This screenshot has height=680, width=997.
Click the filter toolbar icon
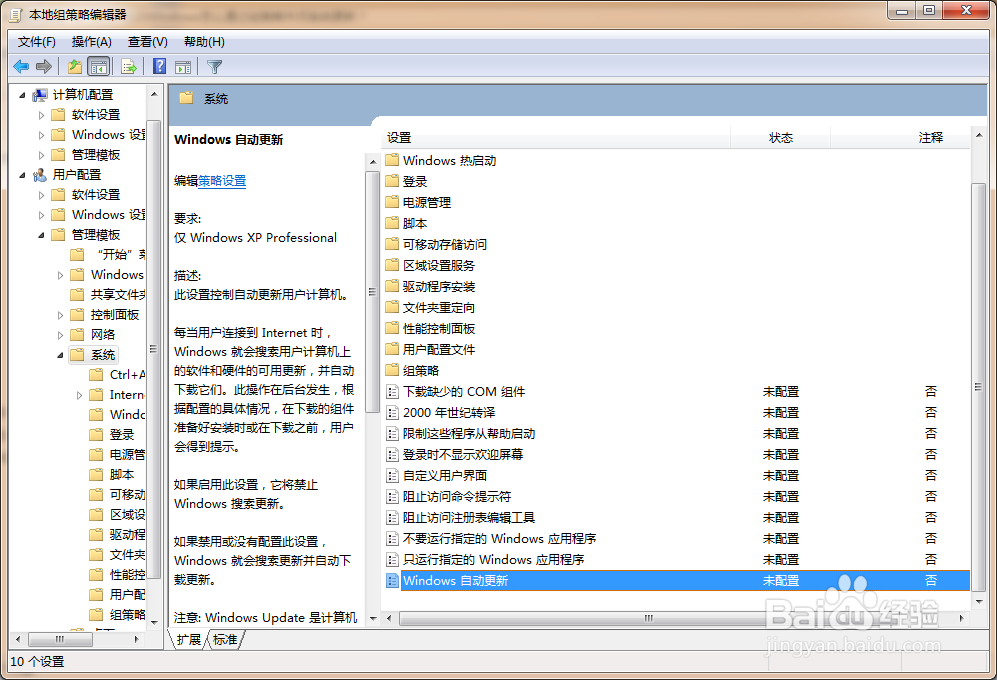click(x=213, y=66)
